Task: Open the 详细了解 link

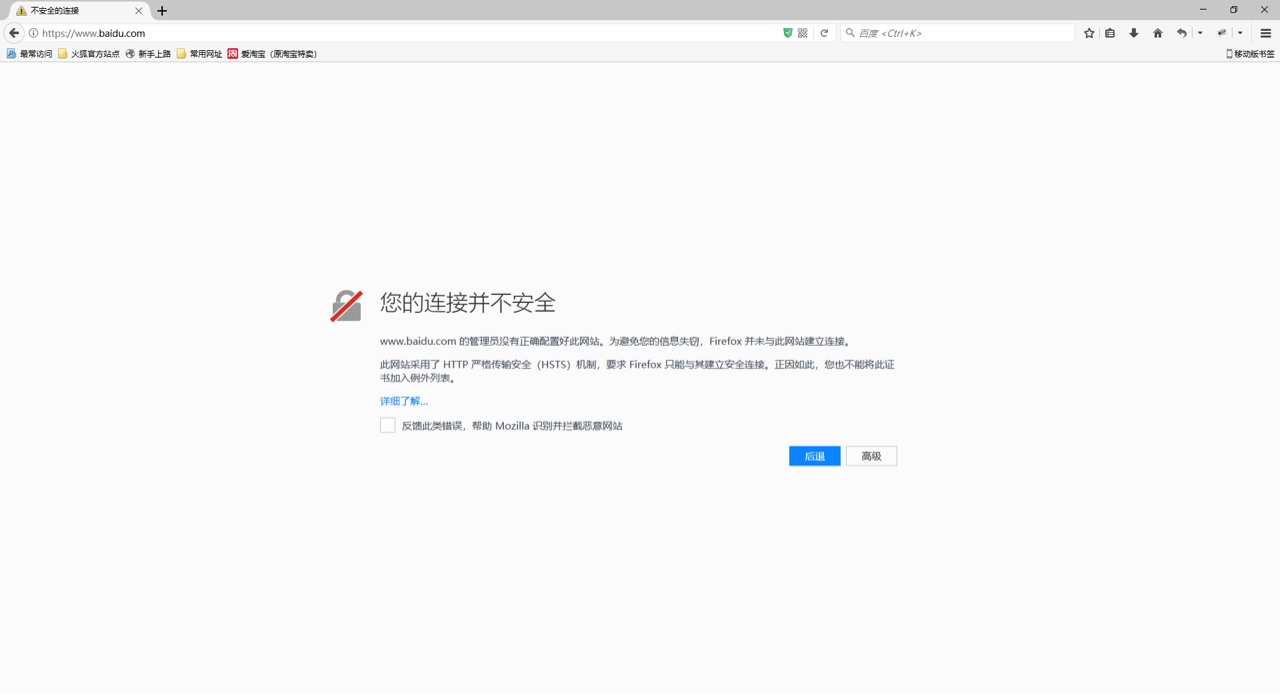Action: pyautogui.click(x=404, y=401)
